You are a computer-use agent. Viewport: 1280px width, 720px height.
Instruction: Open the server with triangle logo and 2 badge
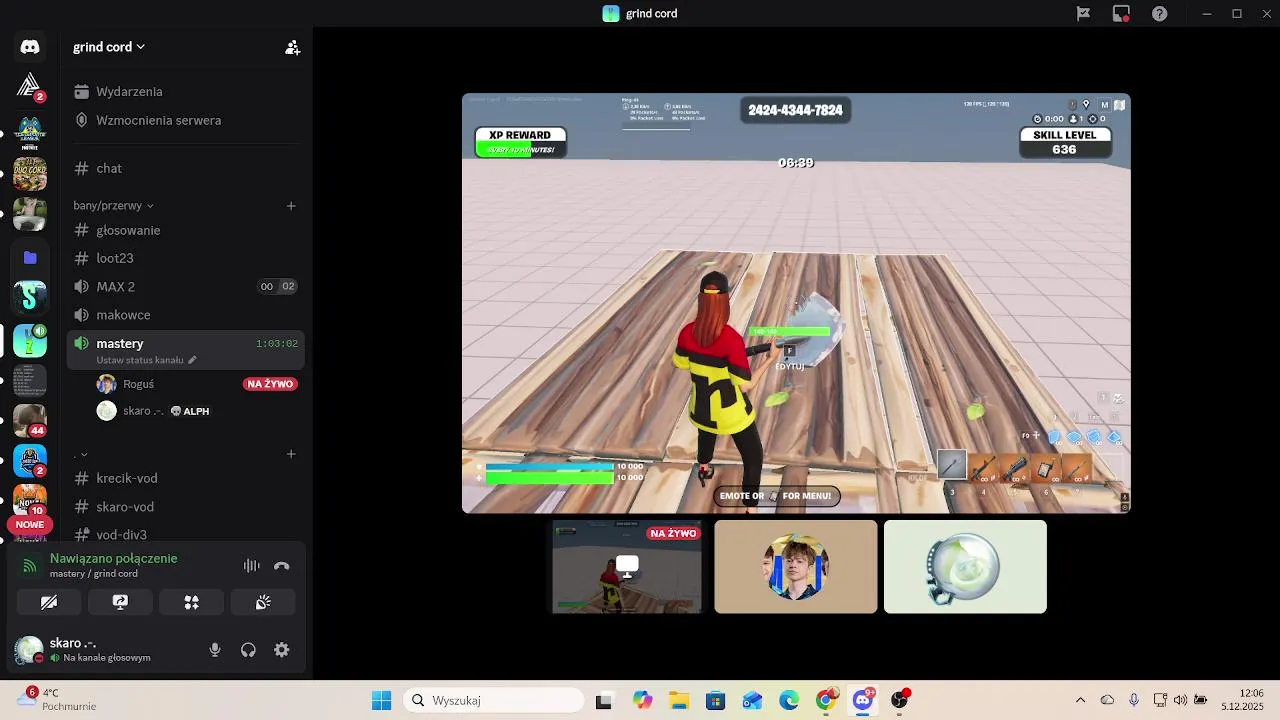click(30, 87)
